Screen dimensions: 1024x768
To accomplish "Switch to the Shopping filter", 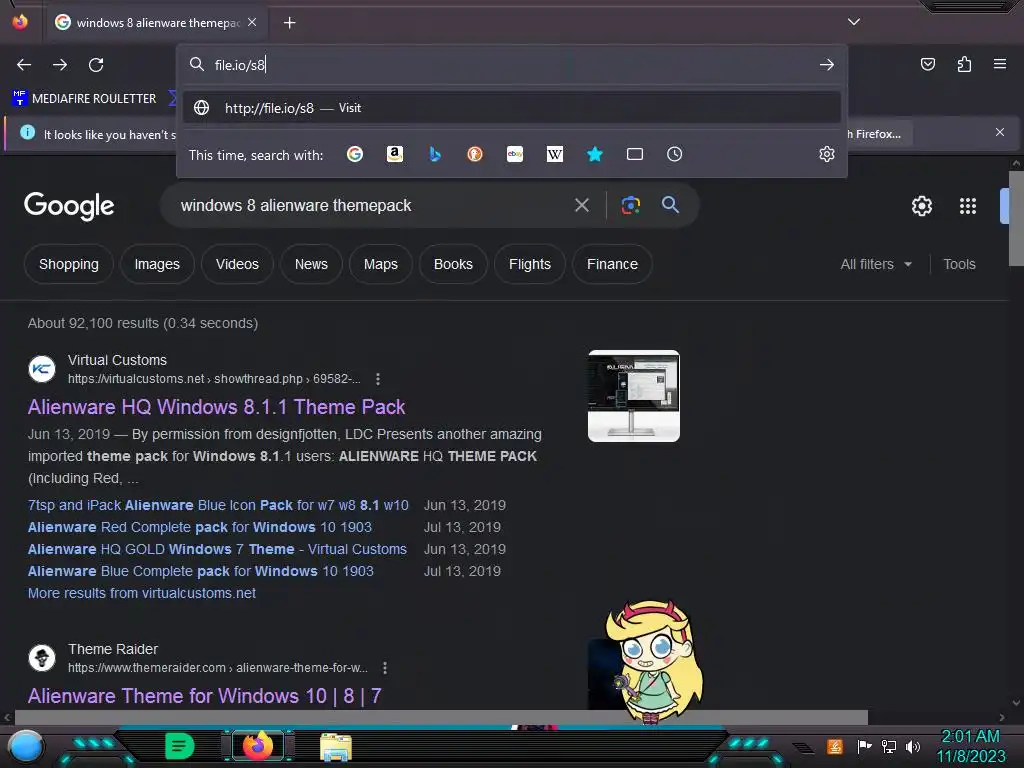I will [69, 264].
